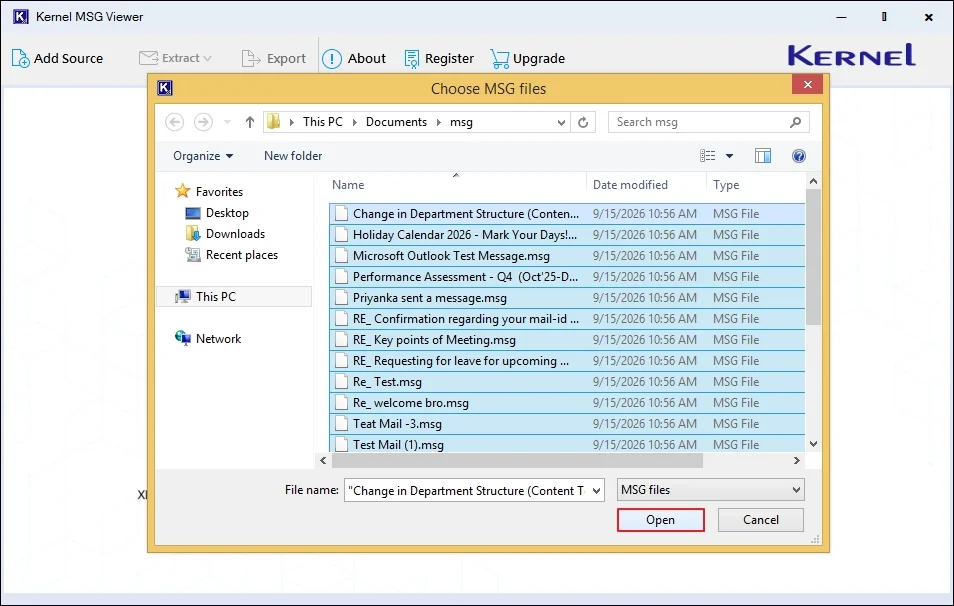Open the Help icon
This screenshot has height=606, width=954.
(x=799, y=156)
